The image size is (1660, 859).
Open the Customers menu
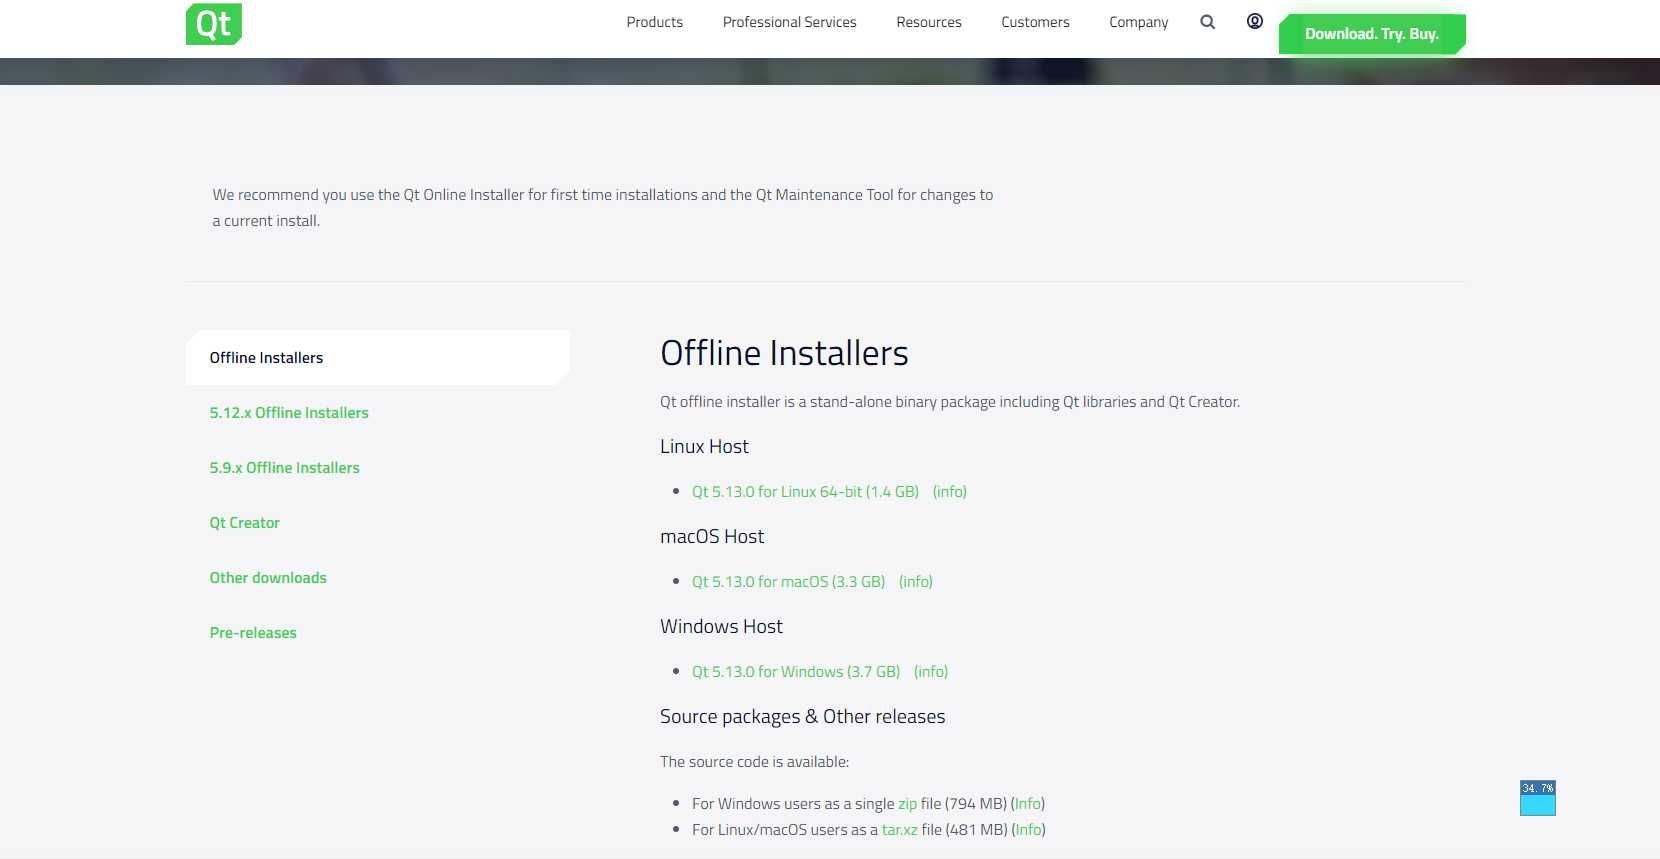point(1035,22)
